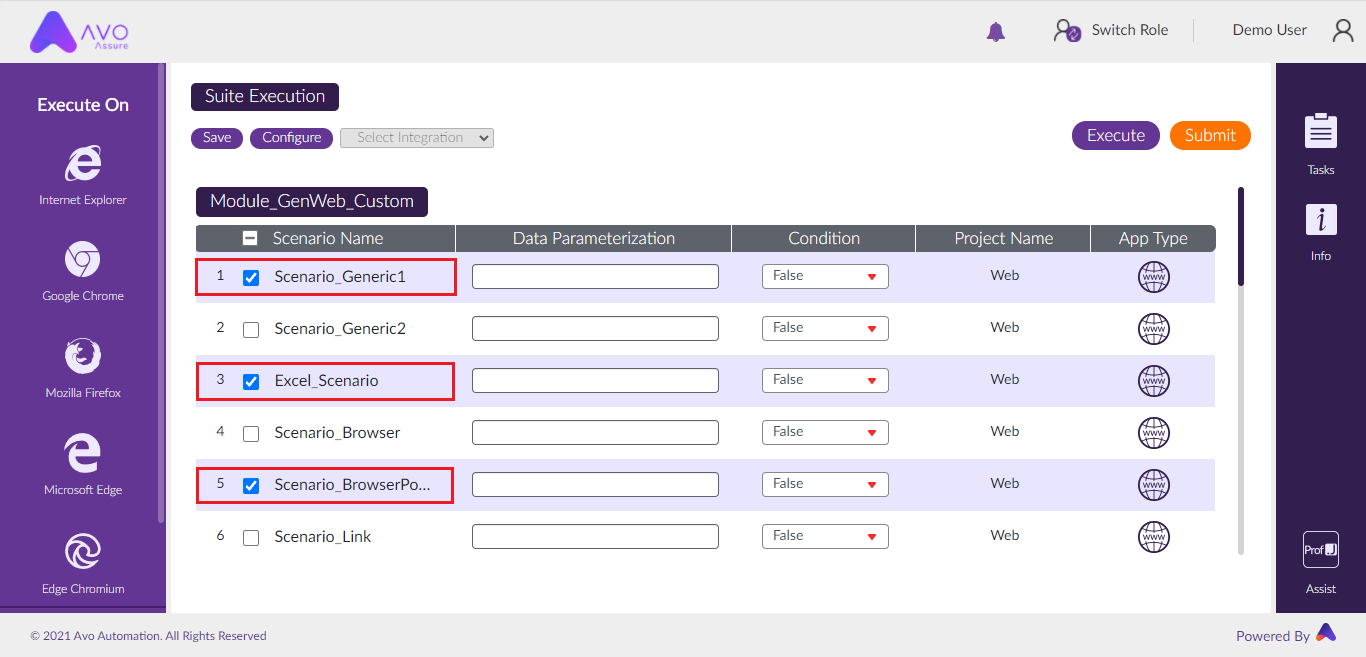Open Condition dropdown for Excel_Scenario

coord(825,380)
